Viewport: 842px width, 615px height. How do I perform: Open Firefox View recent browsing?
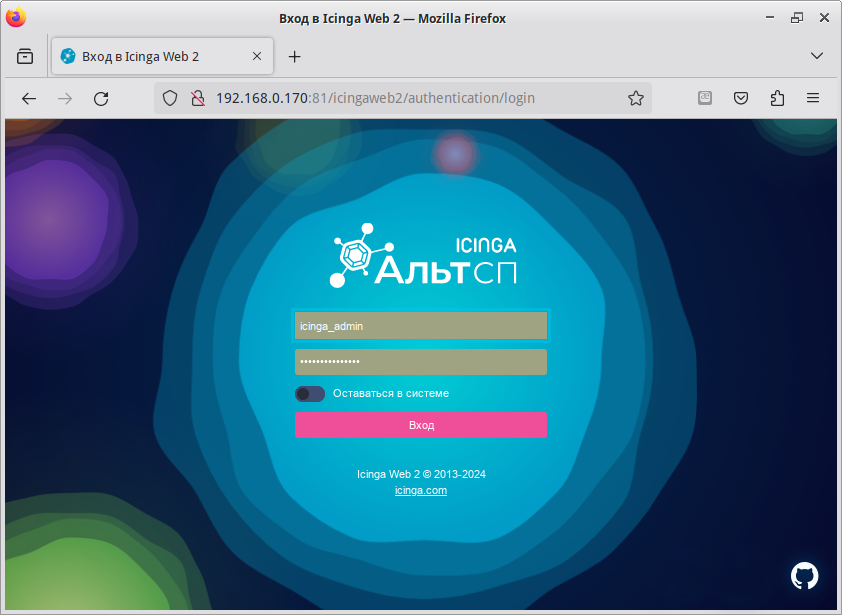click(x=25, y=57)
